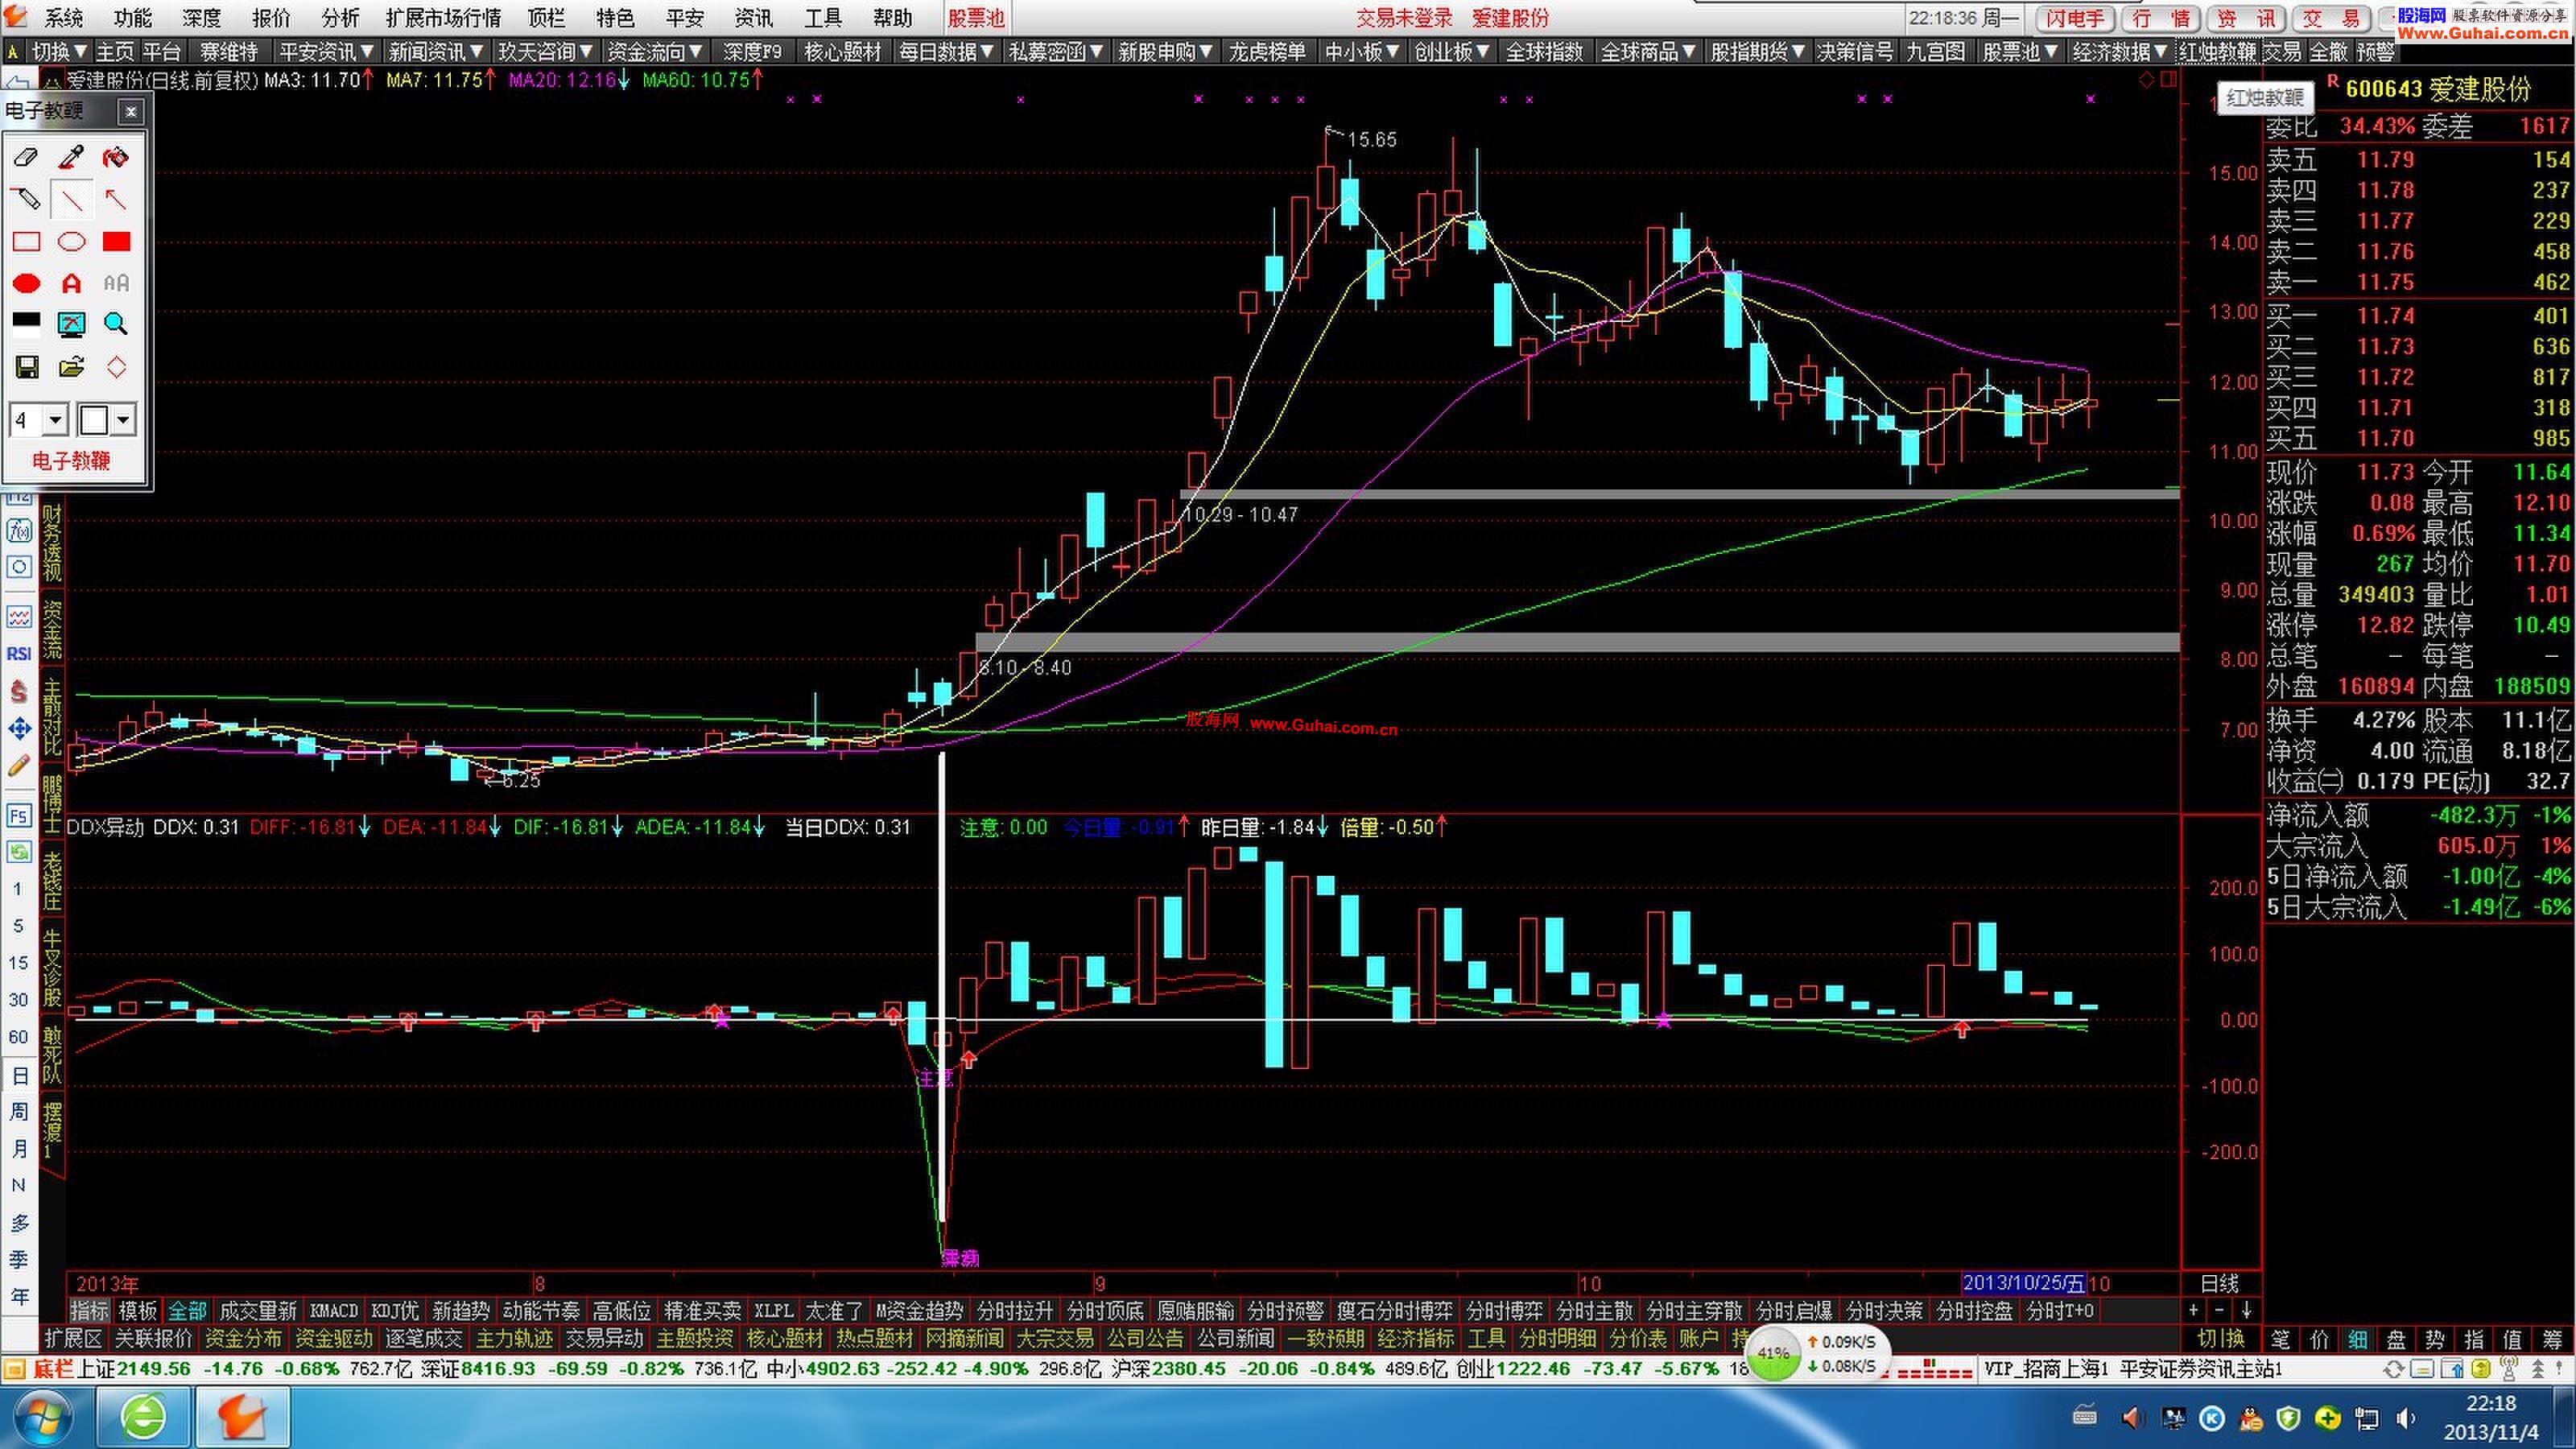Select the filled red rectangle tool
This screenshot has width=2576, height=1449.
(x=116, y=241)
